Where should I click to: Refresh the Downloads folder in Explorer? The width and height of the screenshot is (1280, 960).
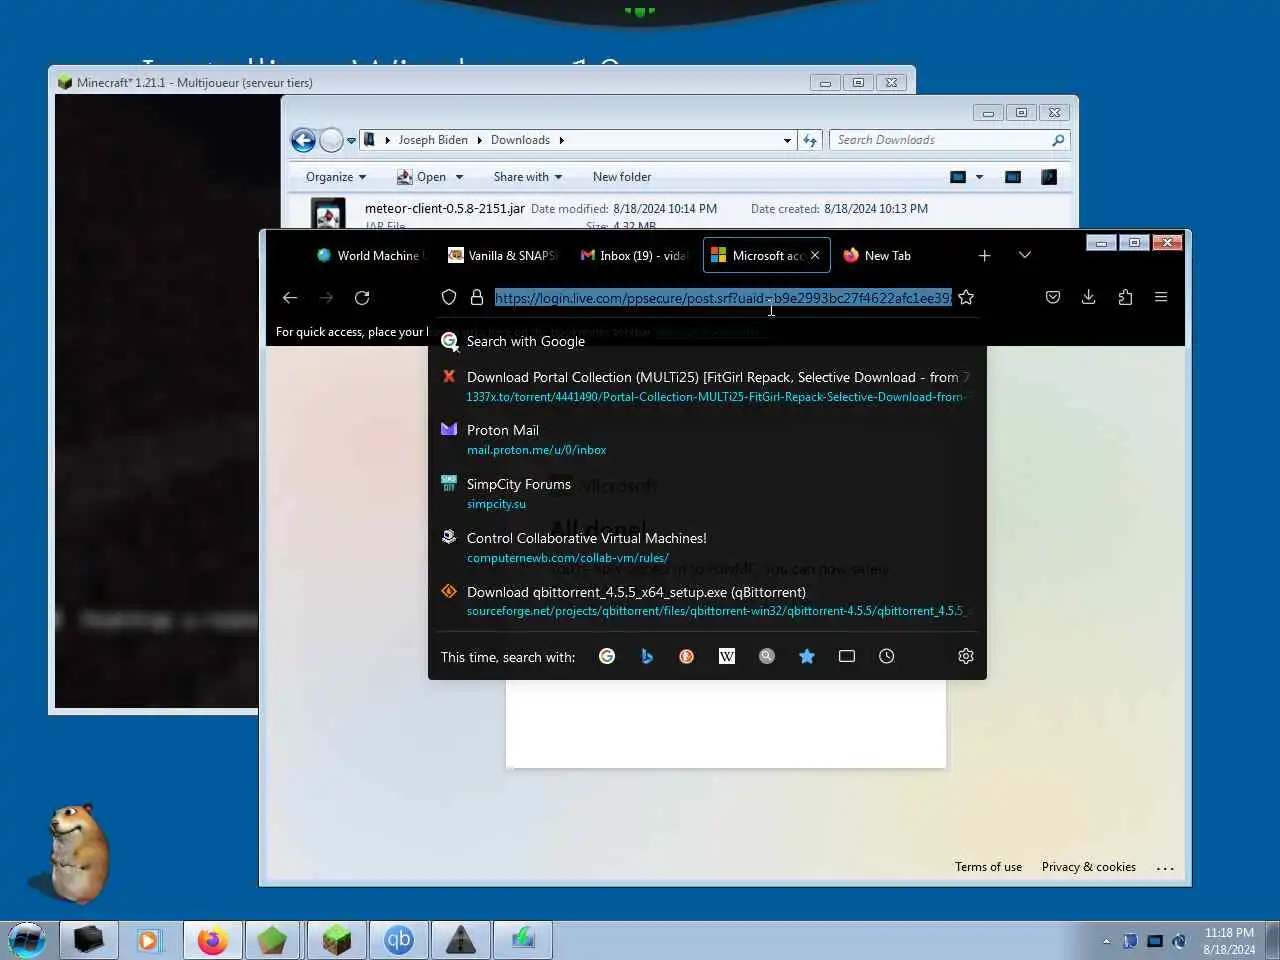[x=810, y=140]
